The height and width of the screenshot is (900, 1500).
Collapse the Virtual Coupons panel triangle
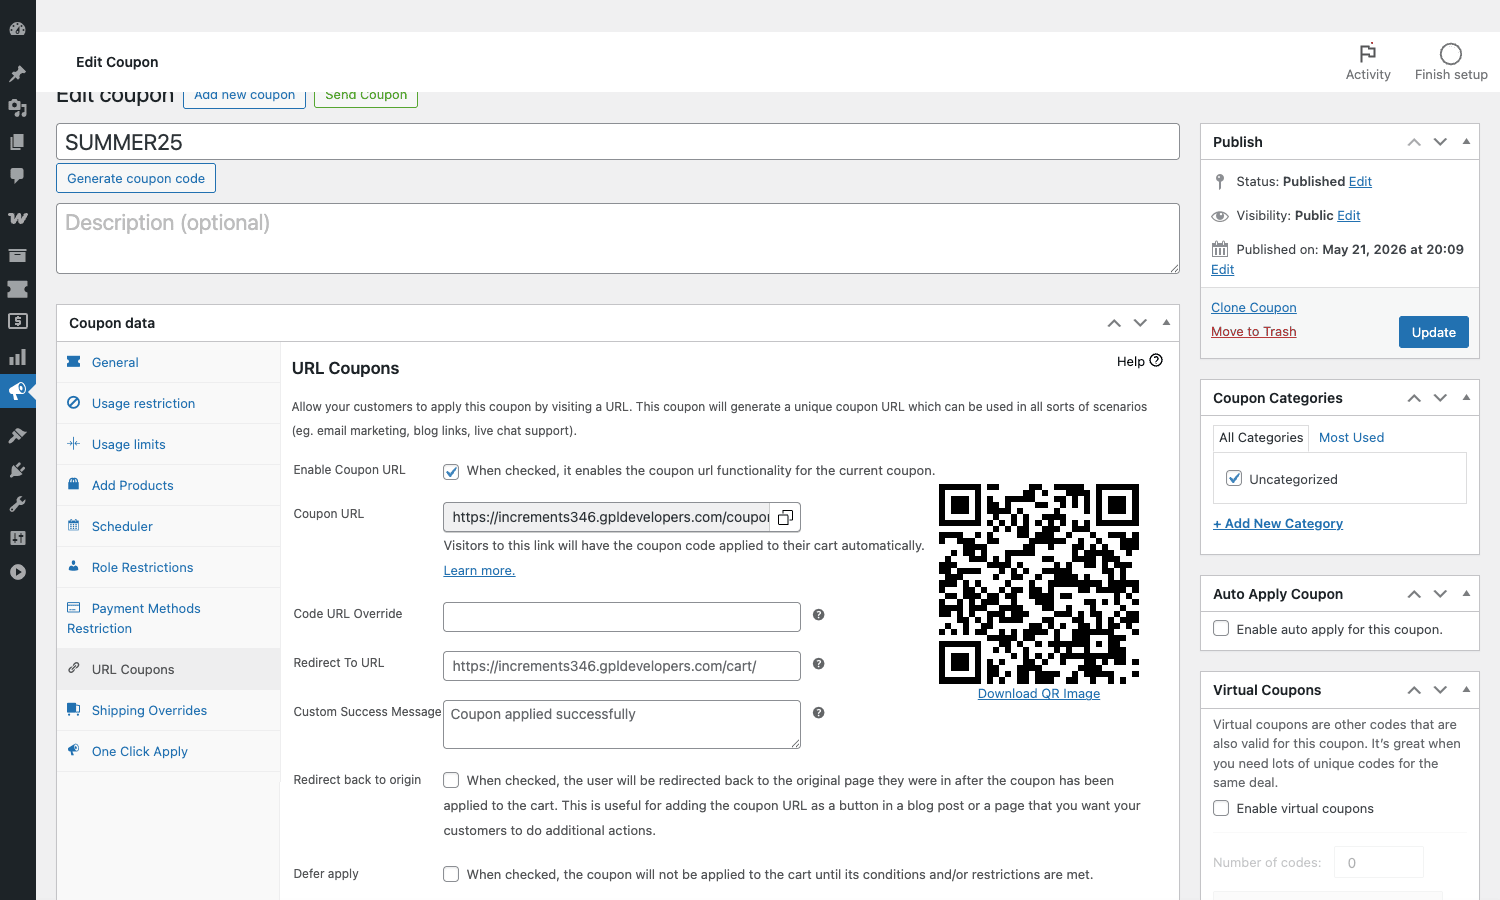tap(1466, 690)
